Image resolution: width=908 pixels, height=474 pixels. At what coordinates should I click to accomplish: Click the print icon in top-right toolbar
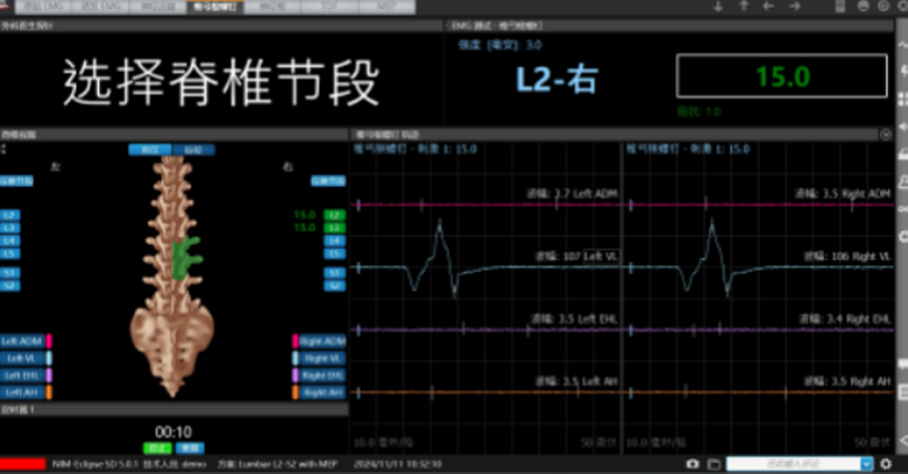point(864,6)
